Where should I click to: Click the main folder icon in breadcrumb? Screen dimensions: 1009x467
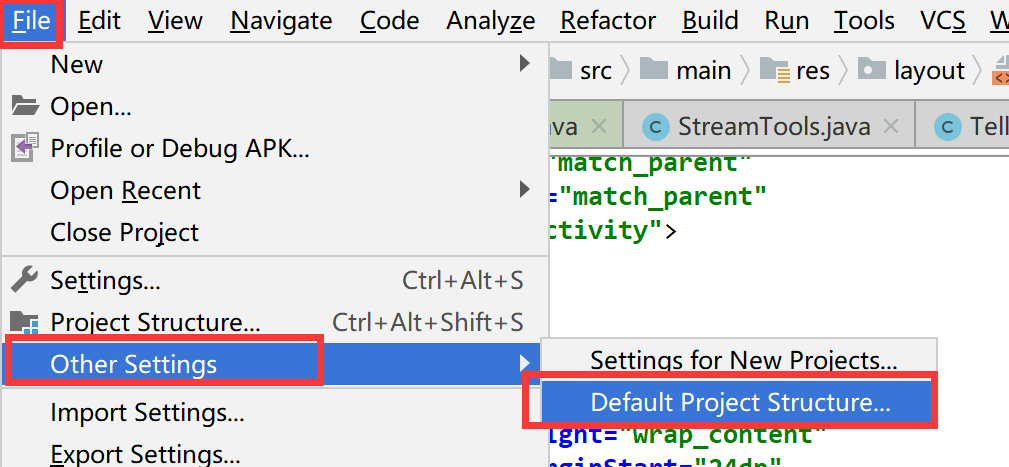pos(654,69)
